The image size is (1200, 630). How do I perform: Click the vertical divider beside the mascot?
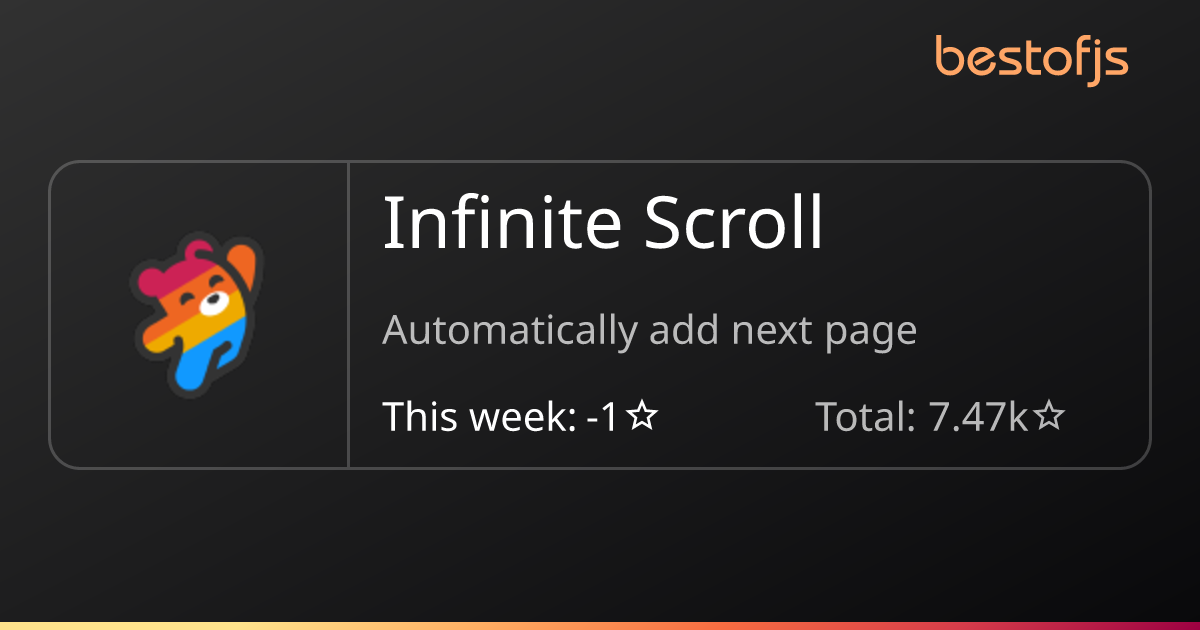click(348, 314)
